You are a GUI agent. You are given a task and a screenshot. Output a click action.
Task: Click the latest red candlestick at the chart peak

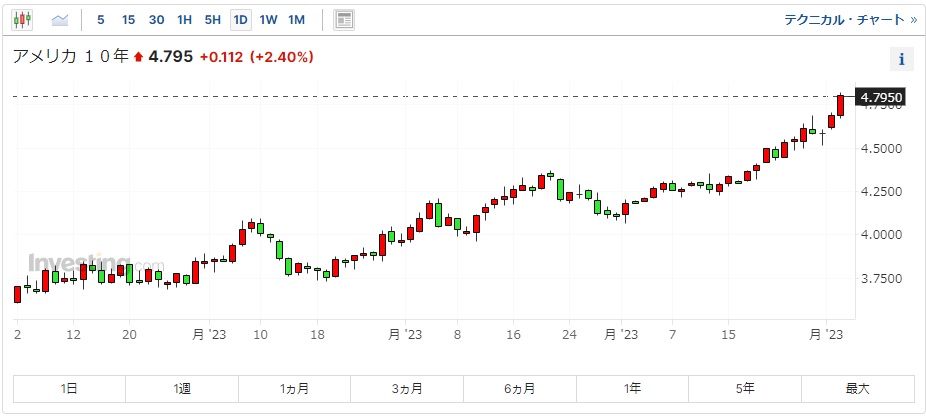(840, 105)
